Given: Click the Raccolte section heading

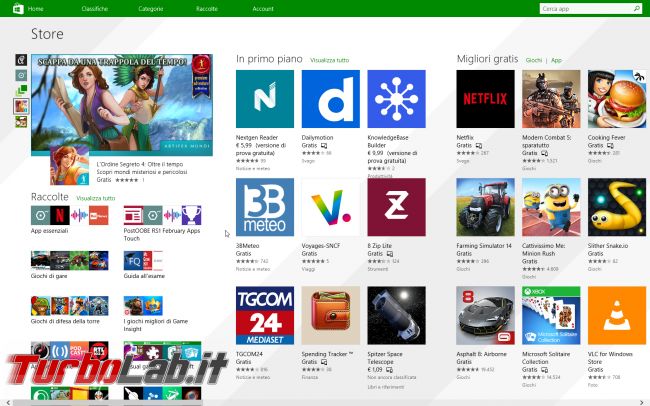Looking at the screenshot, I should pos(50,197).
